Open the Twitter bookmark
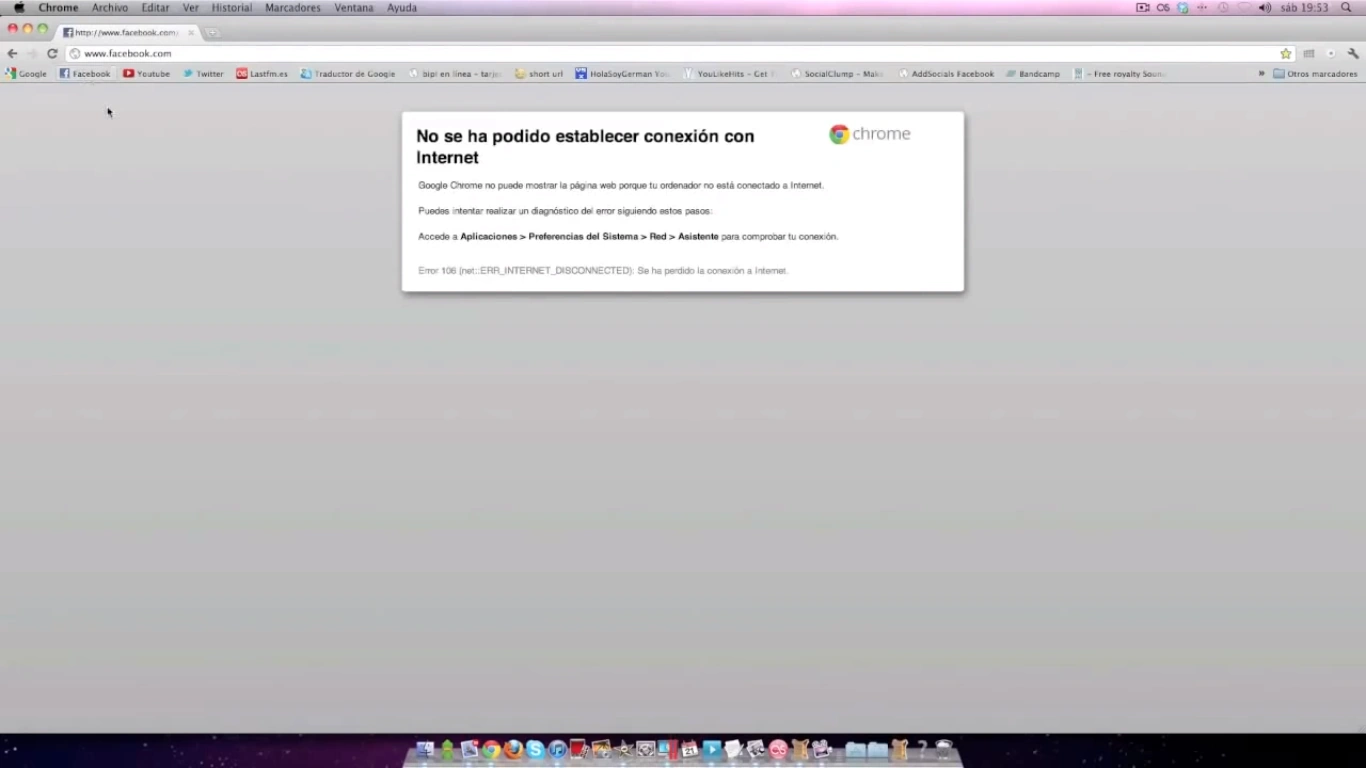The image size is (1366, 768). click(203, 73)
